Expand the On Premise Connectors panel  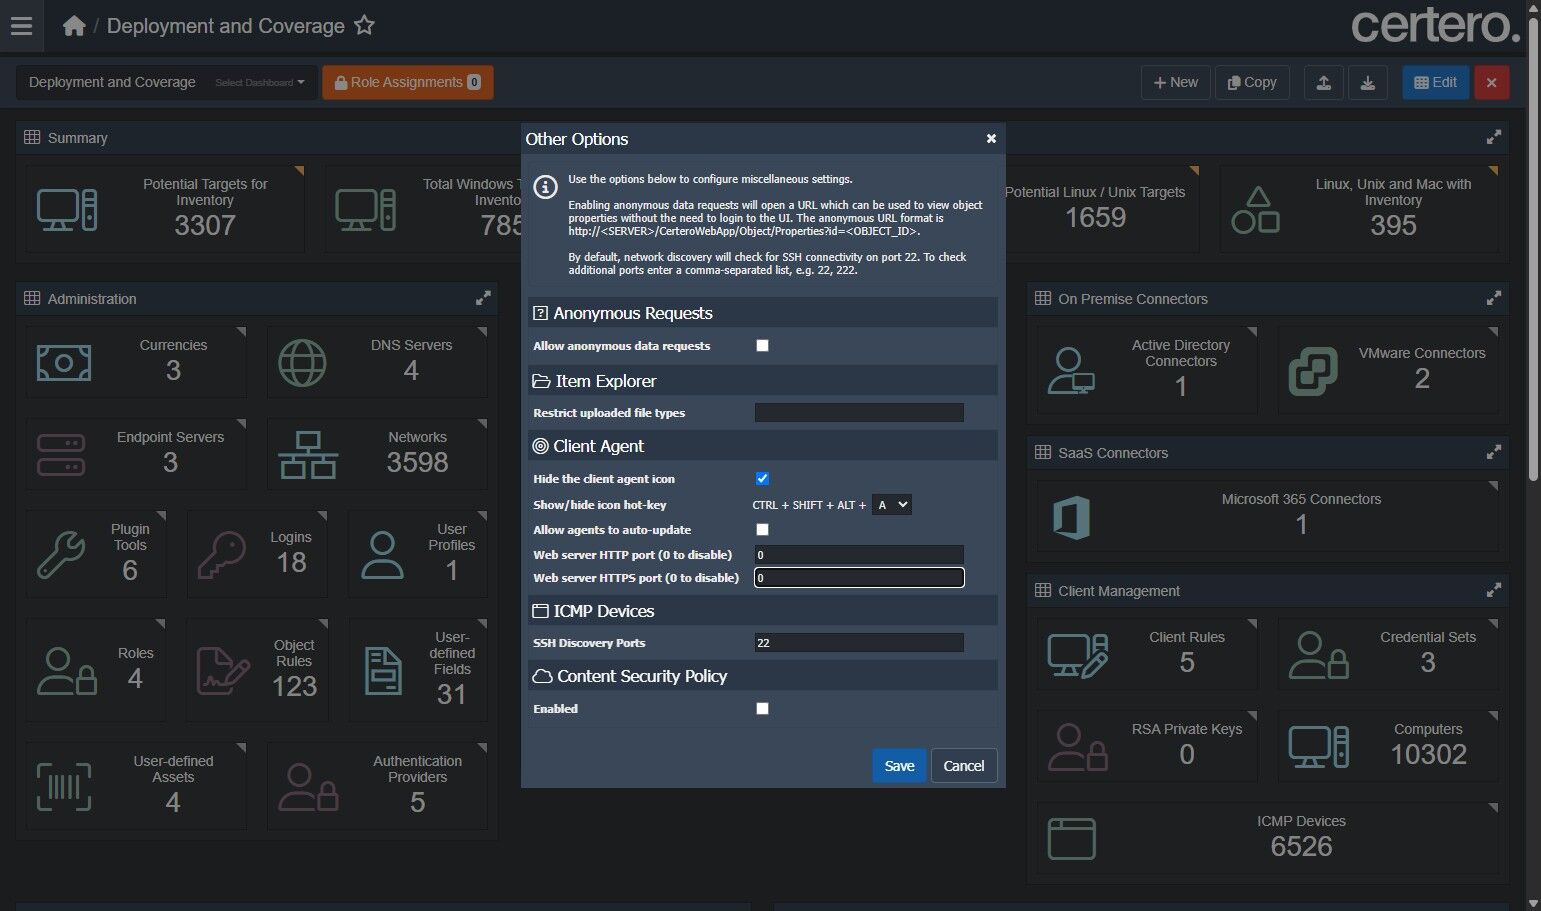(1493, 298)
